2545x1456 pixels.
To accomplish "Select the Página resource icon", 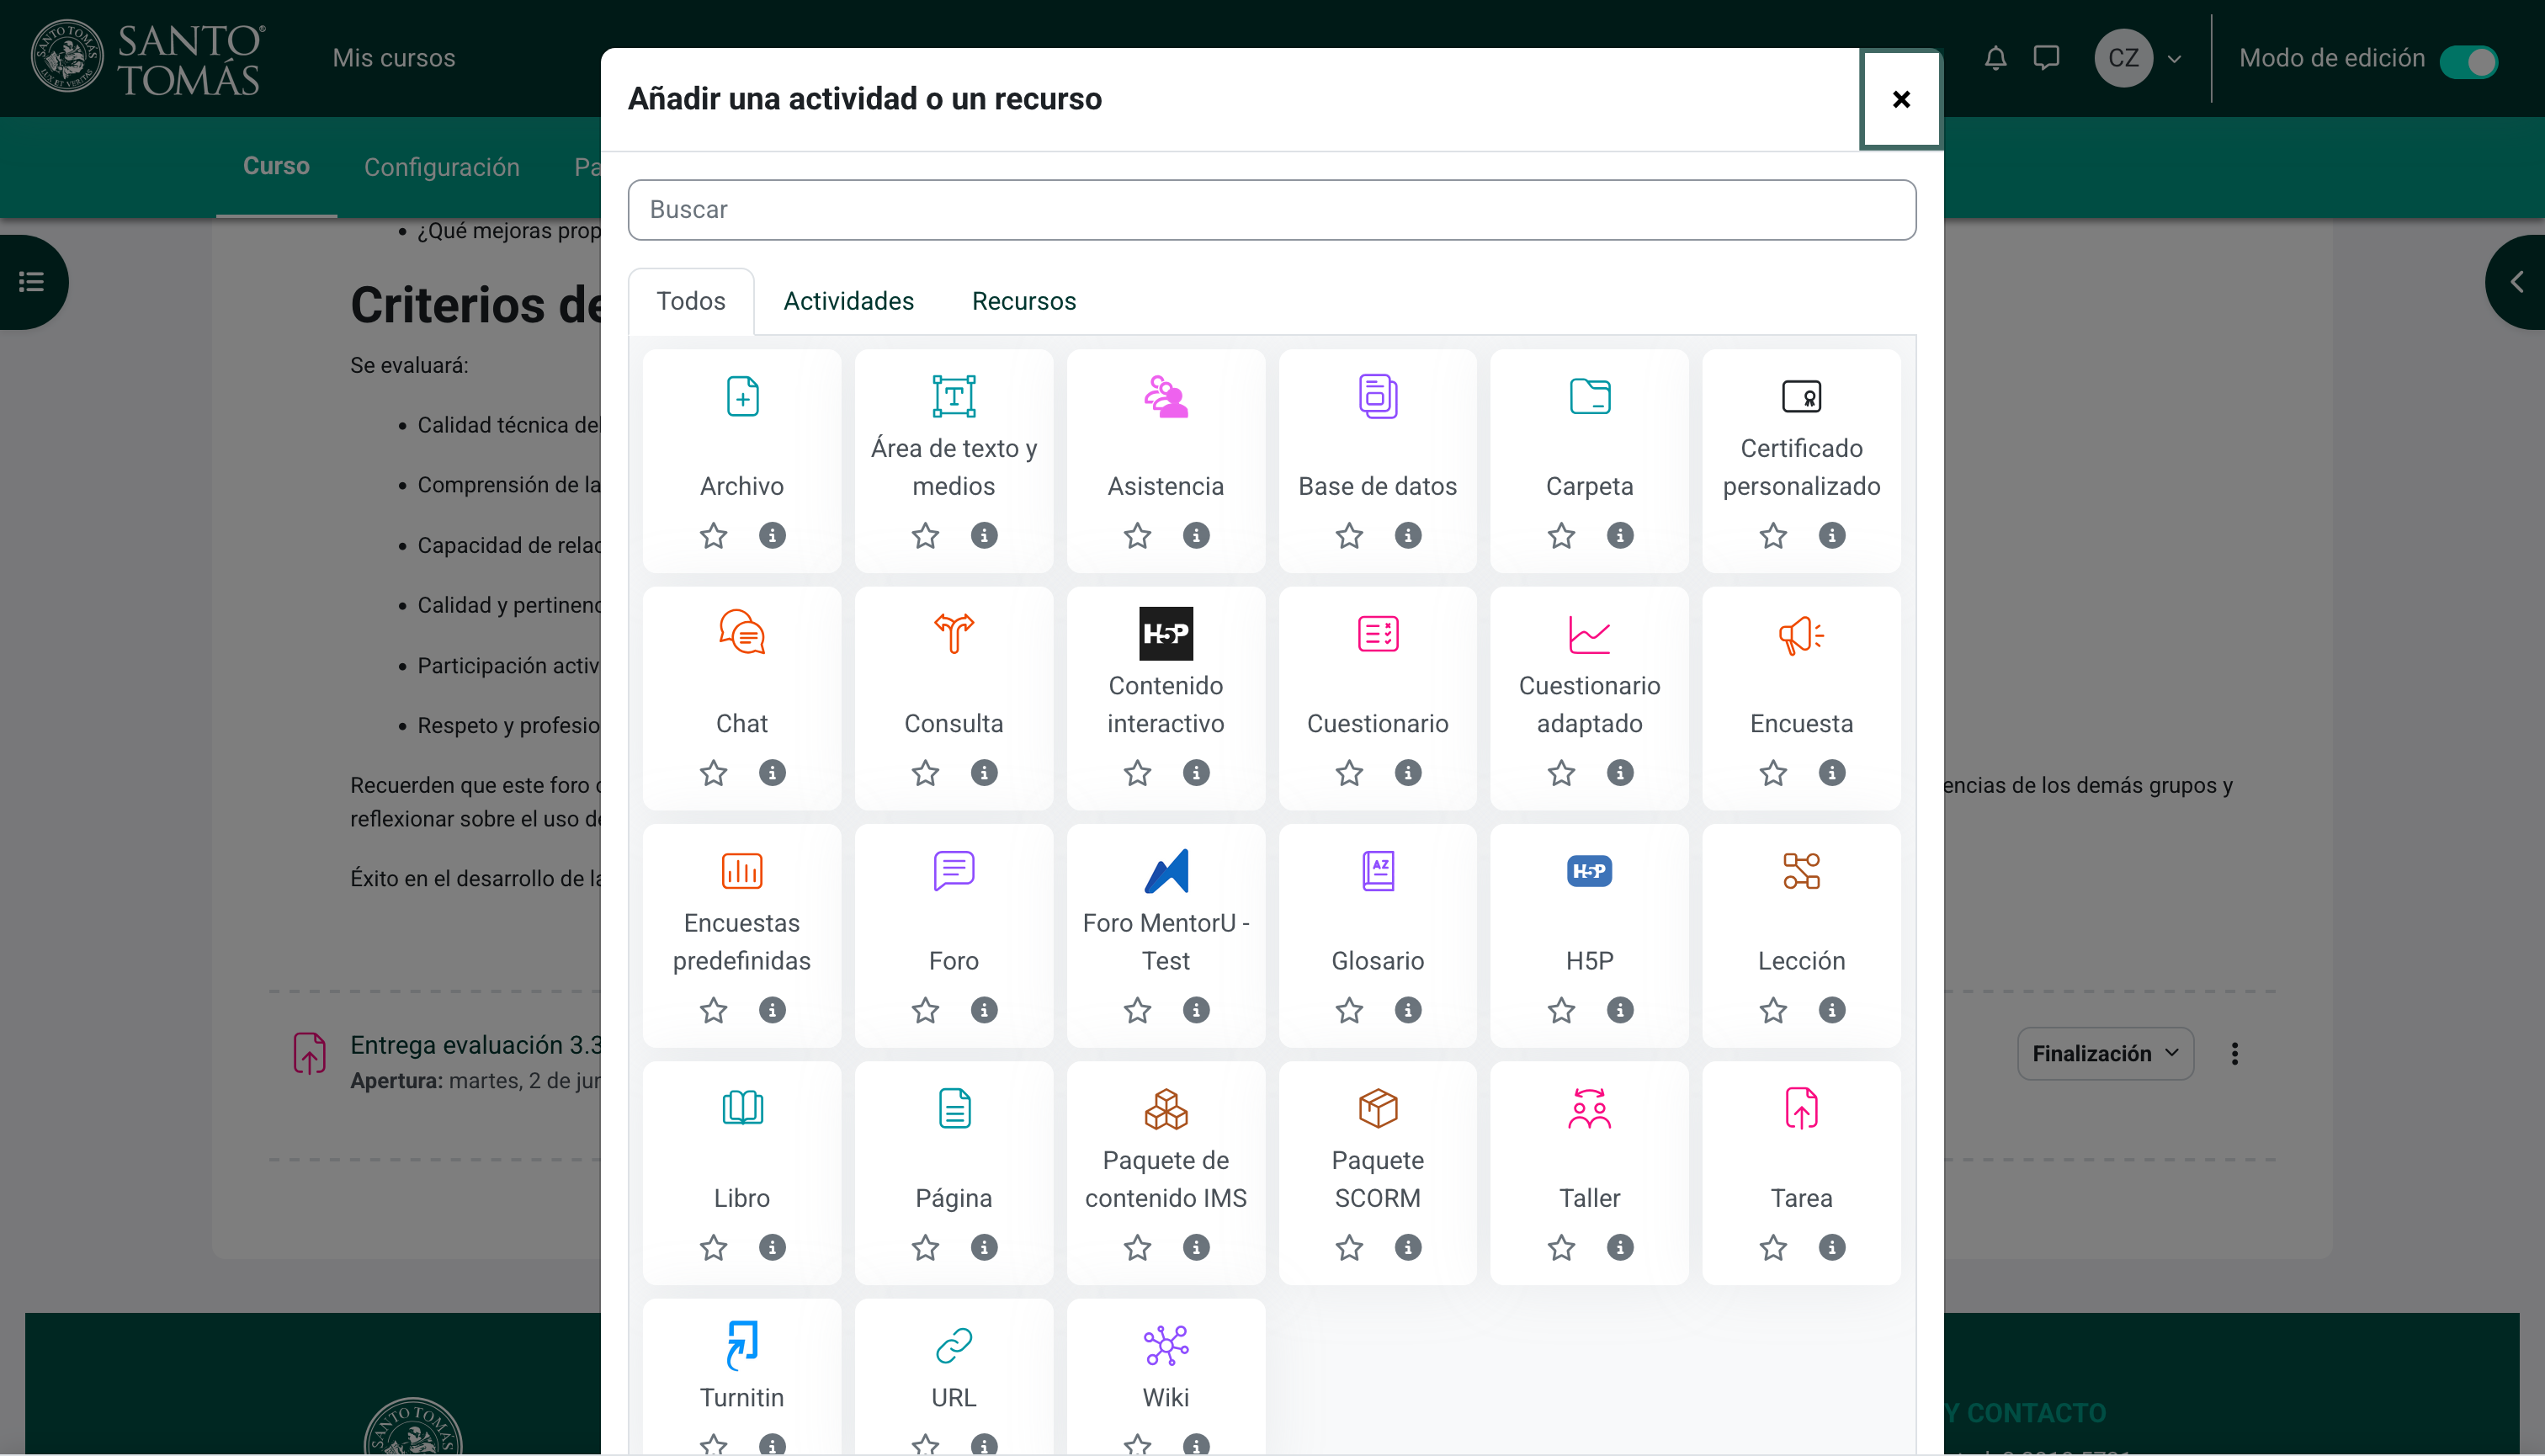I will click(x=954, y=1108).
